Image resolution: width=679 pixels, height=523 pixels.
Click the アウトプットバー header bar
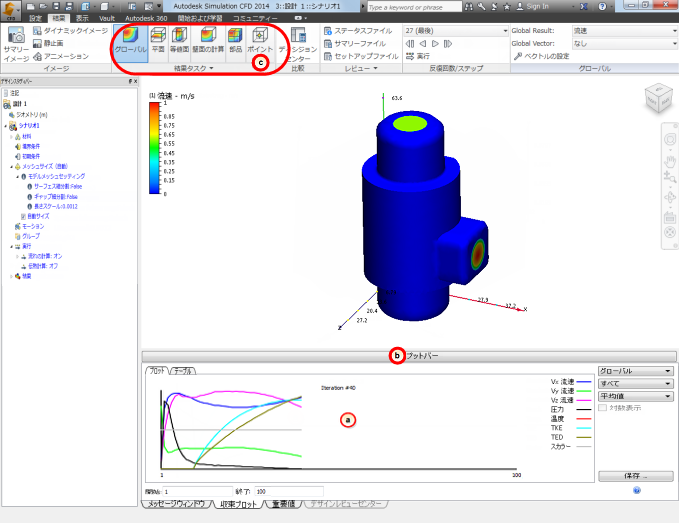point(409,356)
